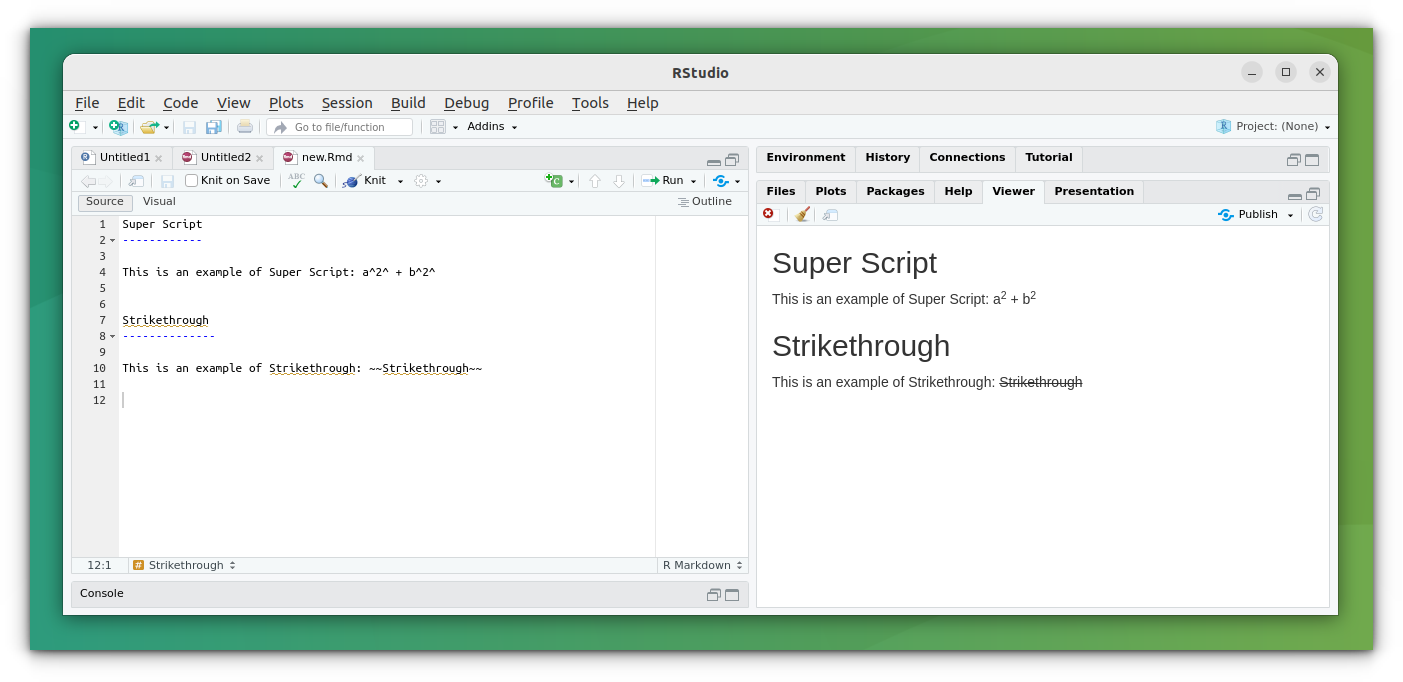Enable the Knit on Save checkbox
The image size is (1403, 682).
(x=190, y=180)
